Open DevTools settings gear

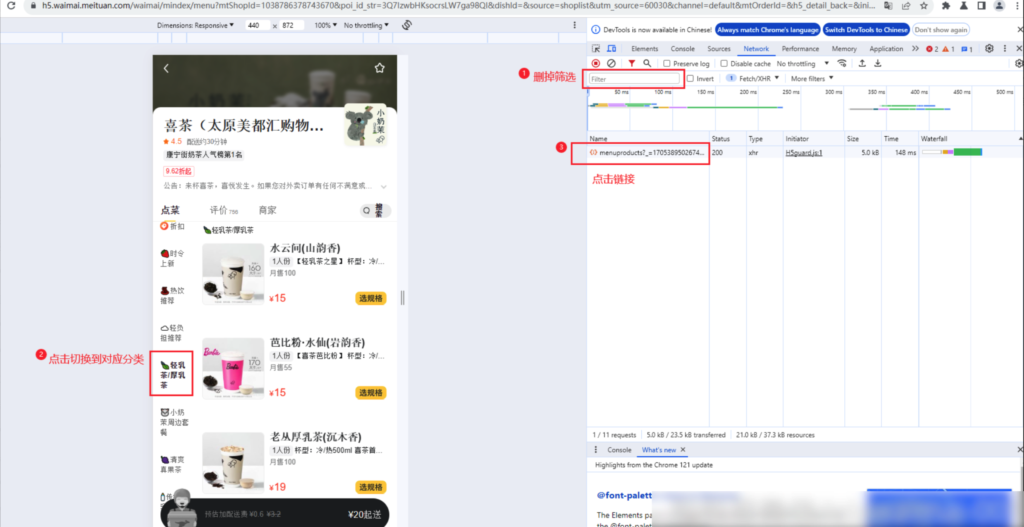(x=989, y=48)
